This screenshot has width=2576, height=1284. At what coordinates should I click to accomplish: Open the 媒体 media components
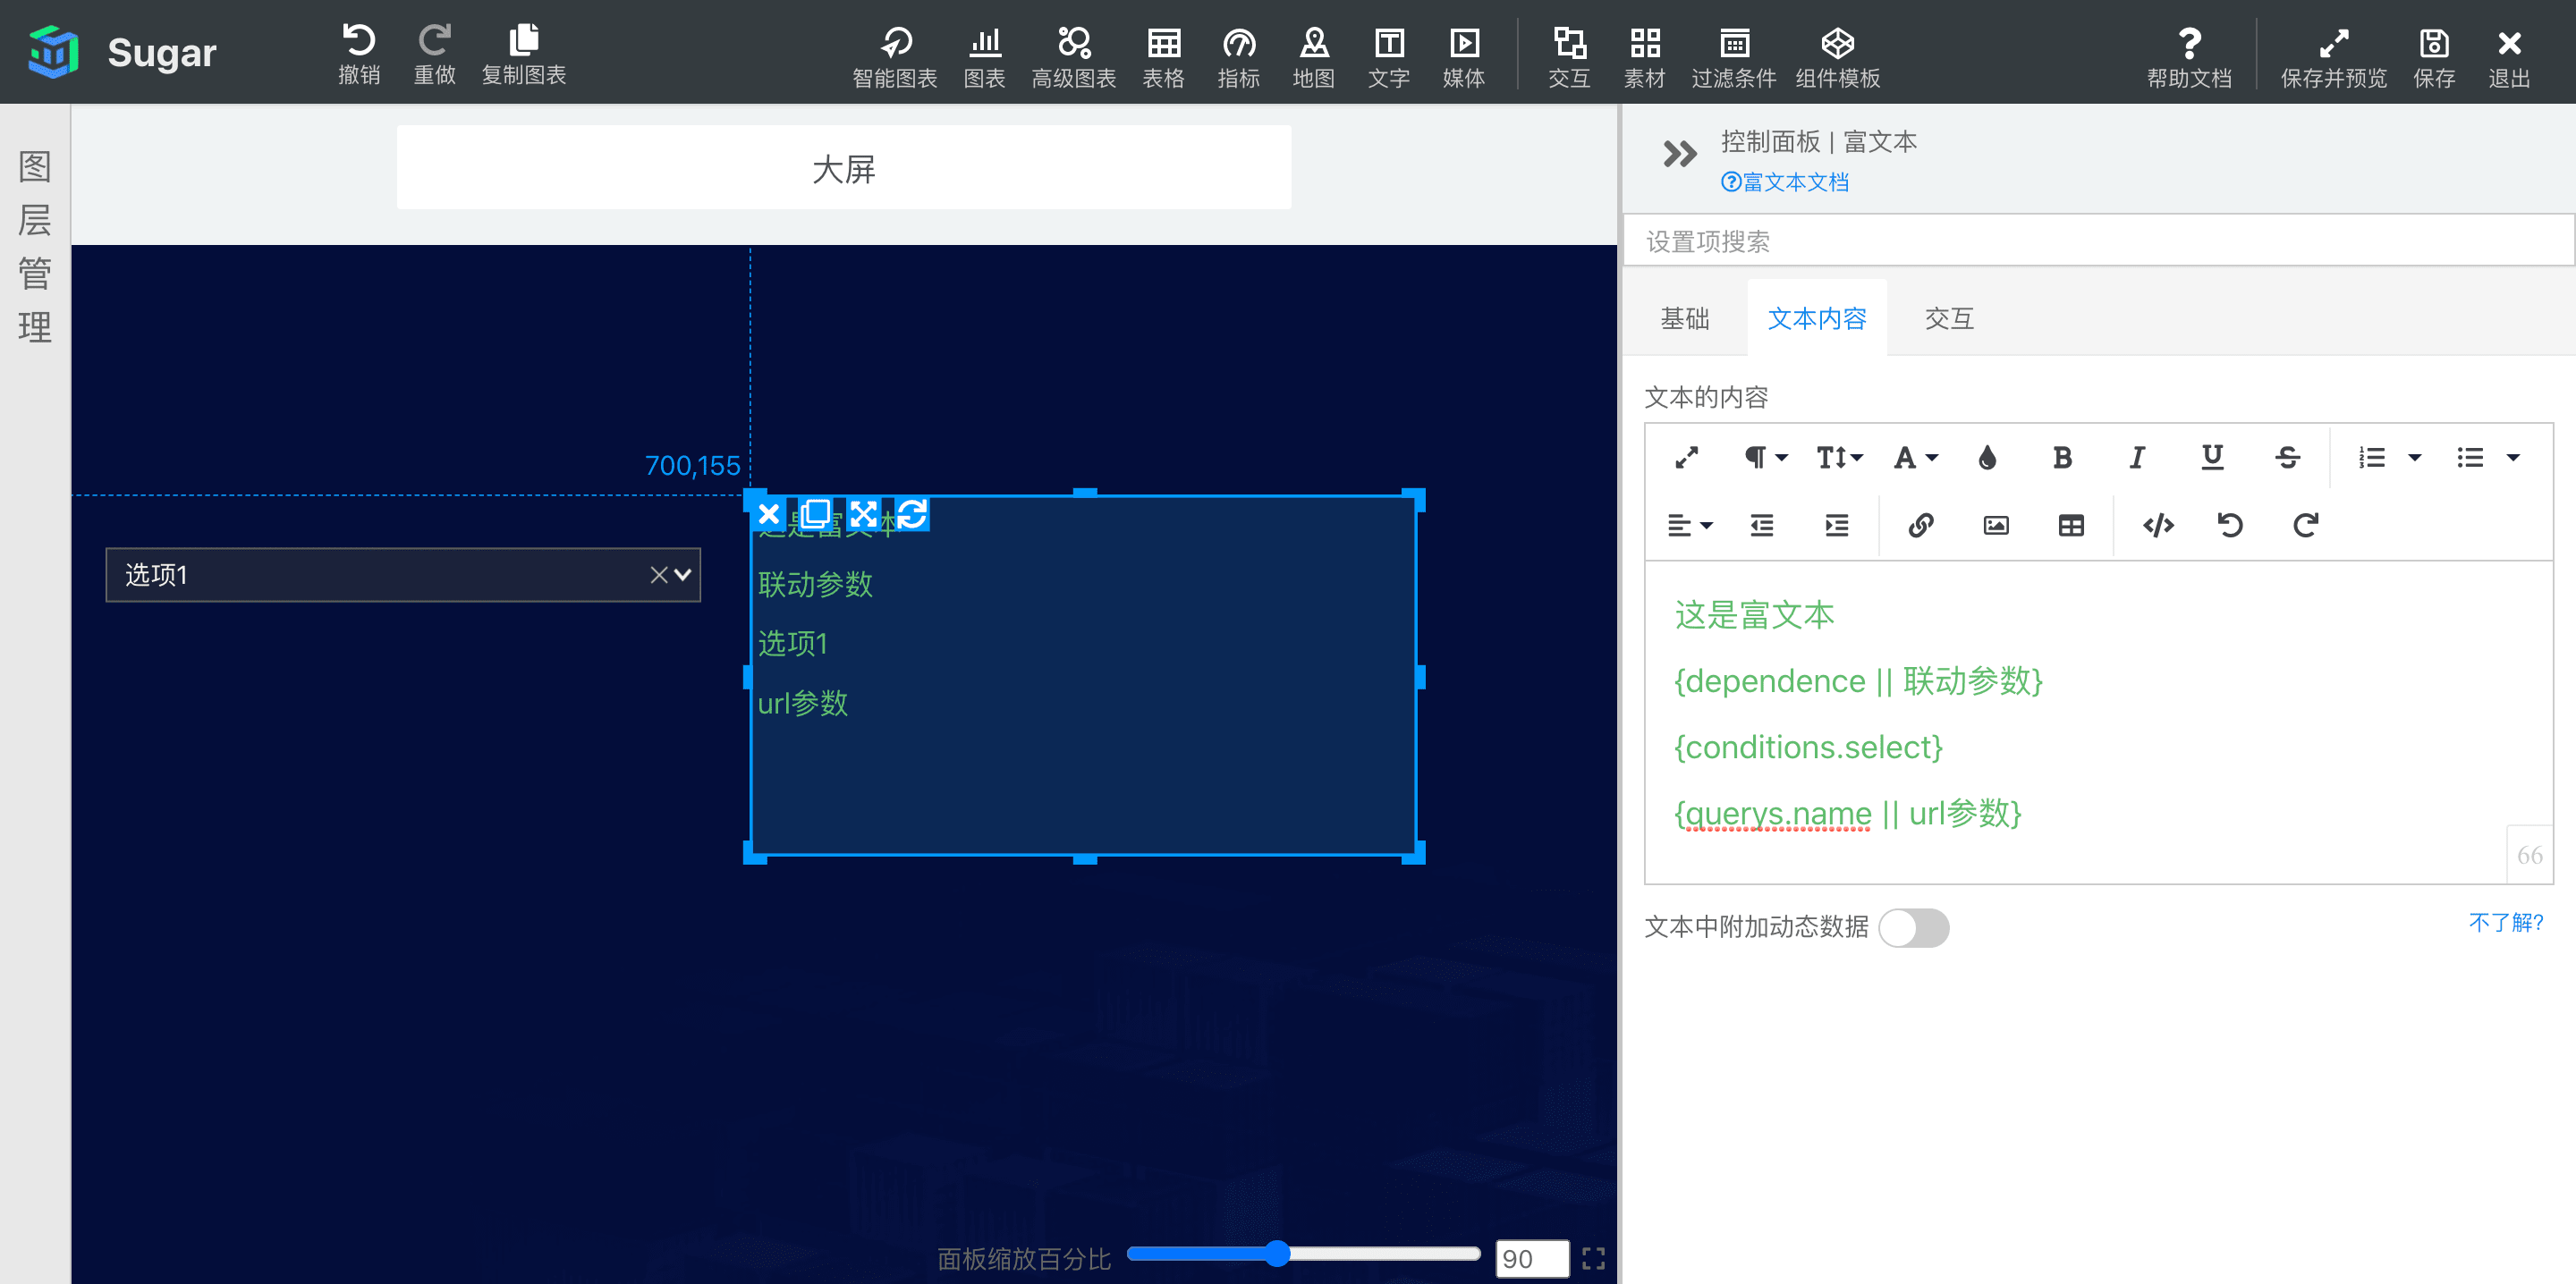pyautogui.click(x=1464, y=57)
